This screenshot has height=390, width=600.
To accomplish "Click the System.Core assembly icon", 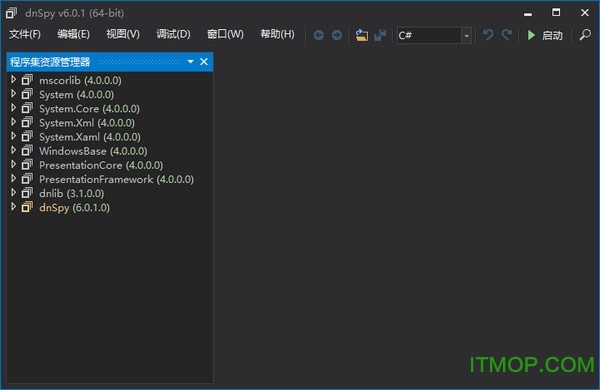I will tap(27, 108).
